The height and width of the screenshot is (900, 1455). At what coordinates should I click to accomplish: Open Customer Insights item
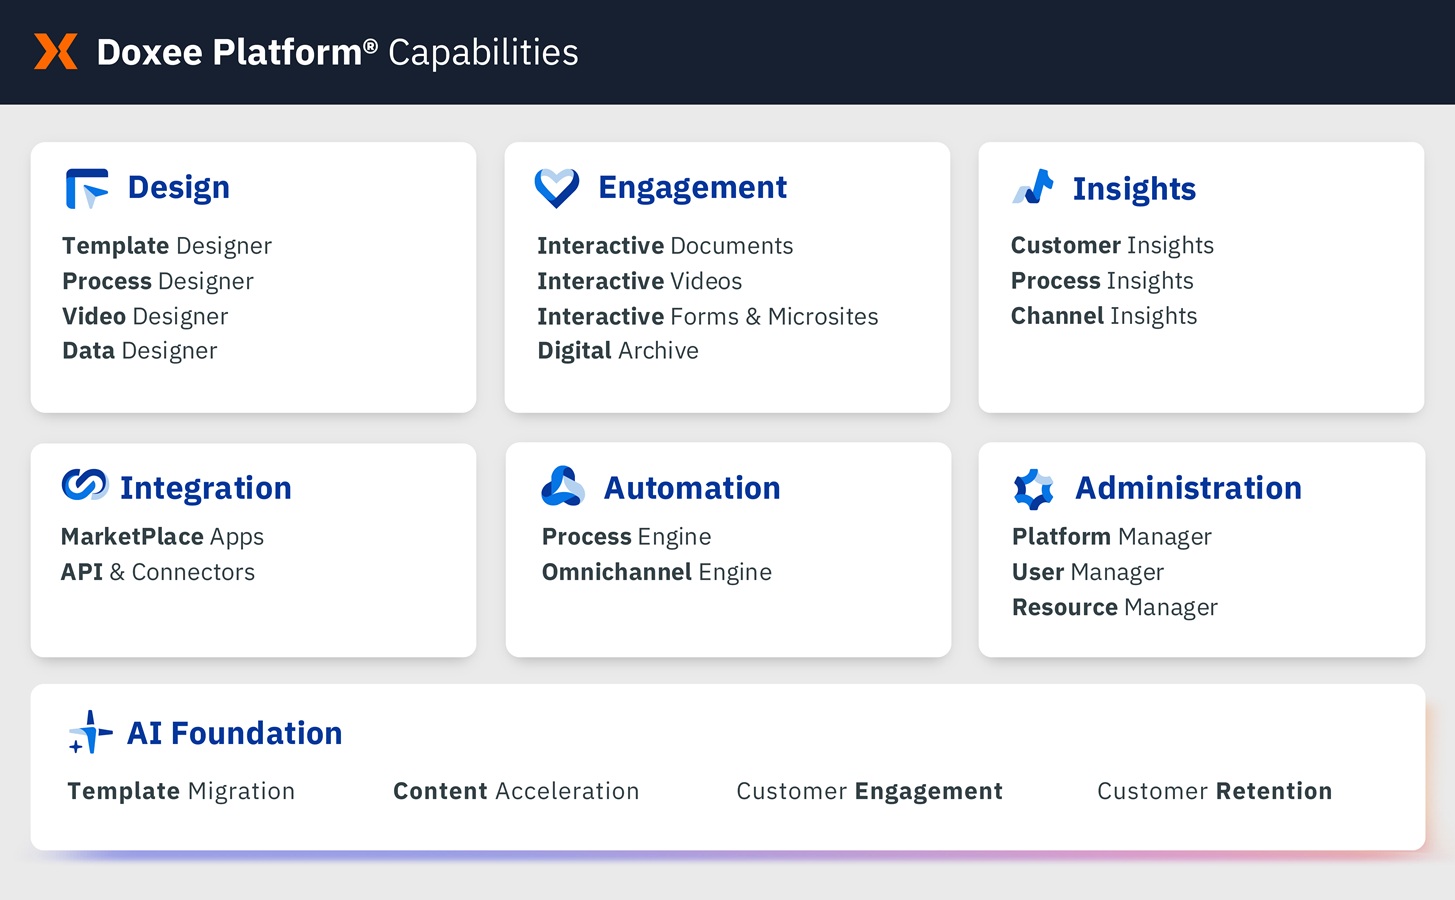click(1112, 246)
